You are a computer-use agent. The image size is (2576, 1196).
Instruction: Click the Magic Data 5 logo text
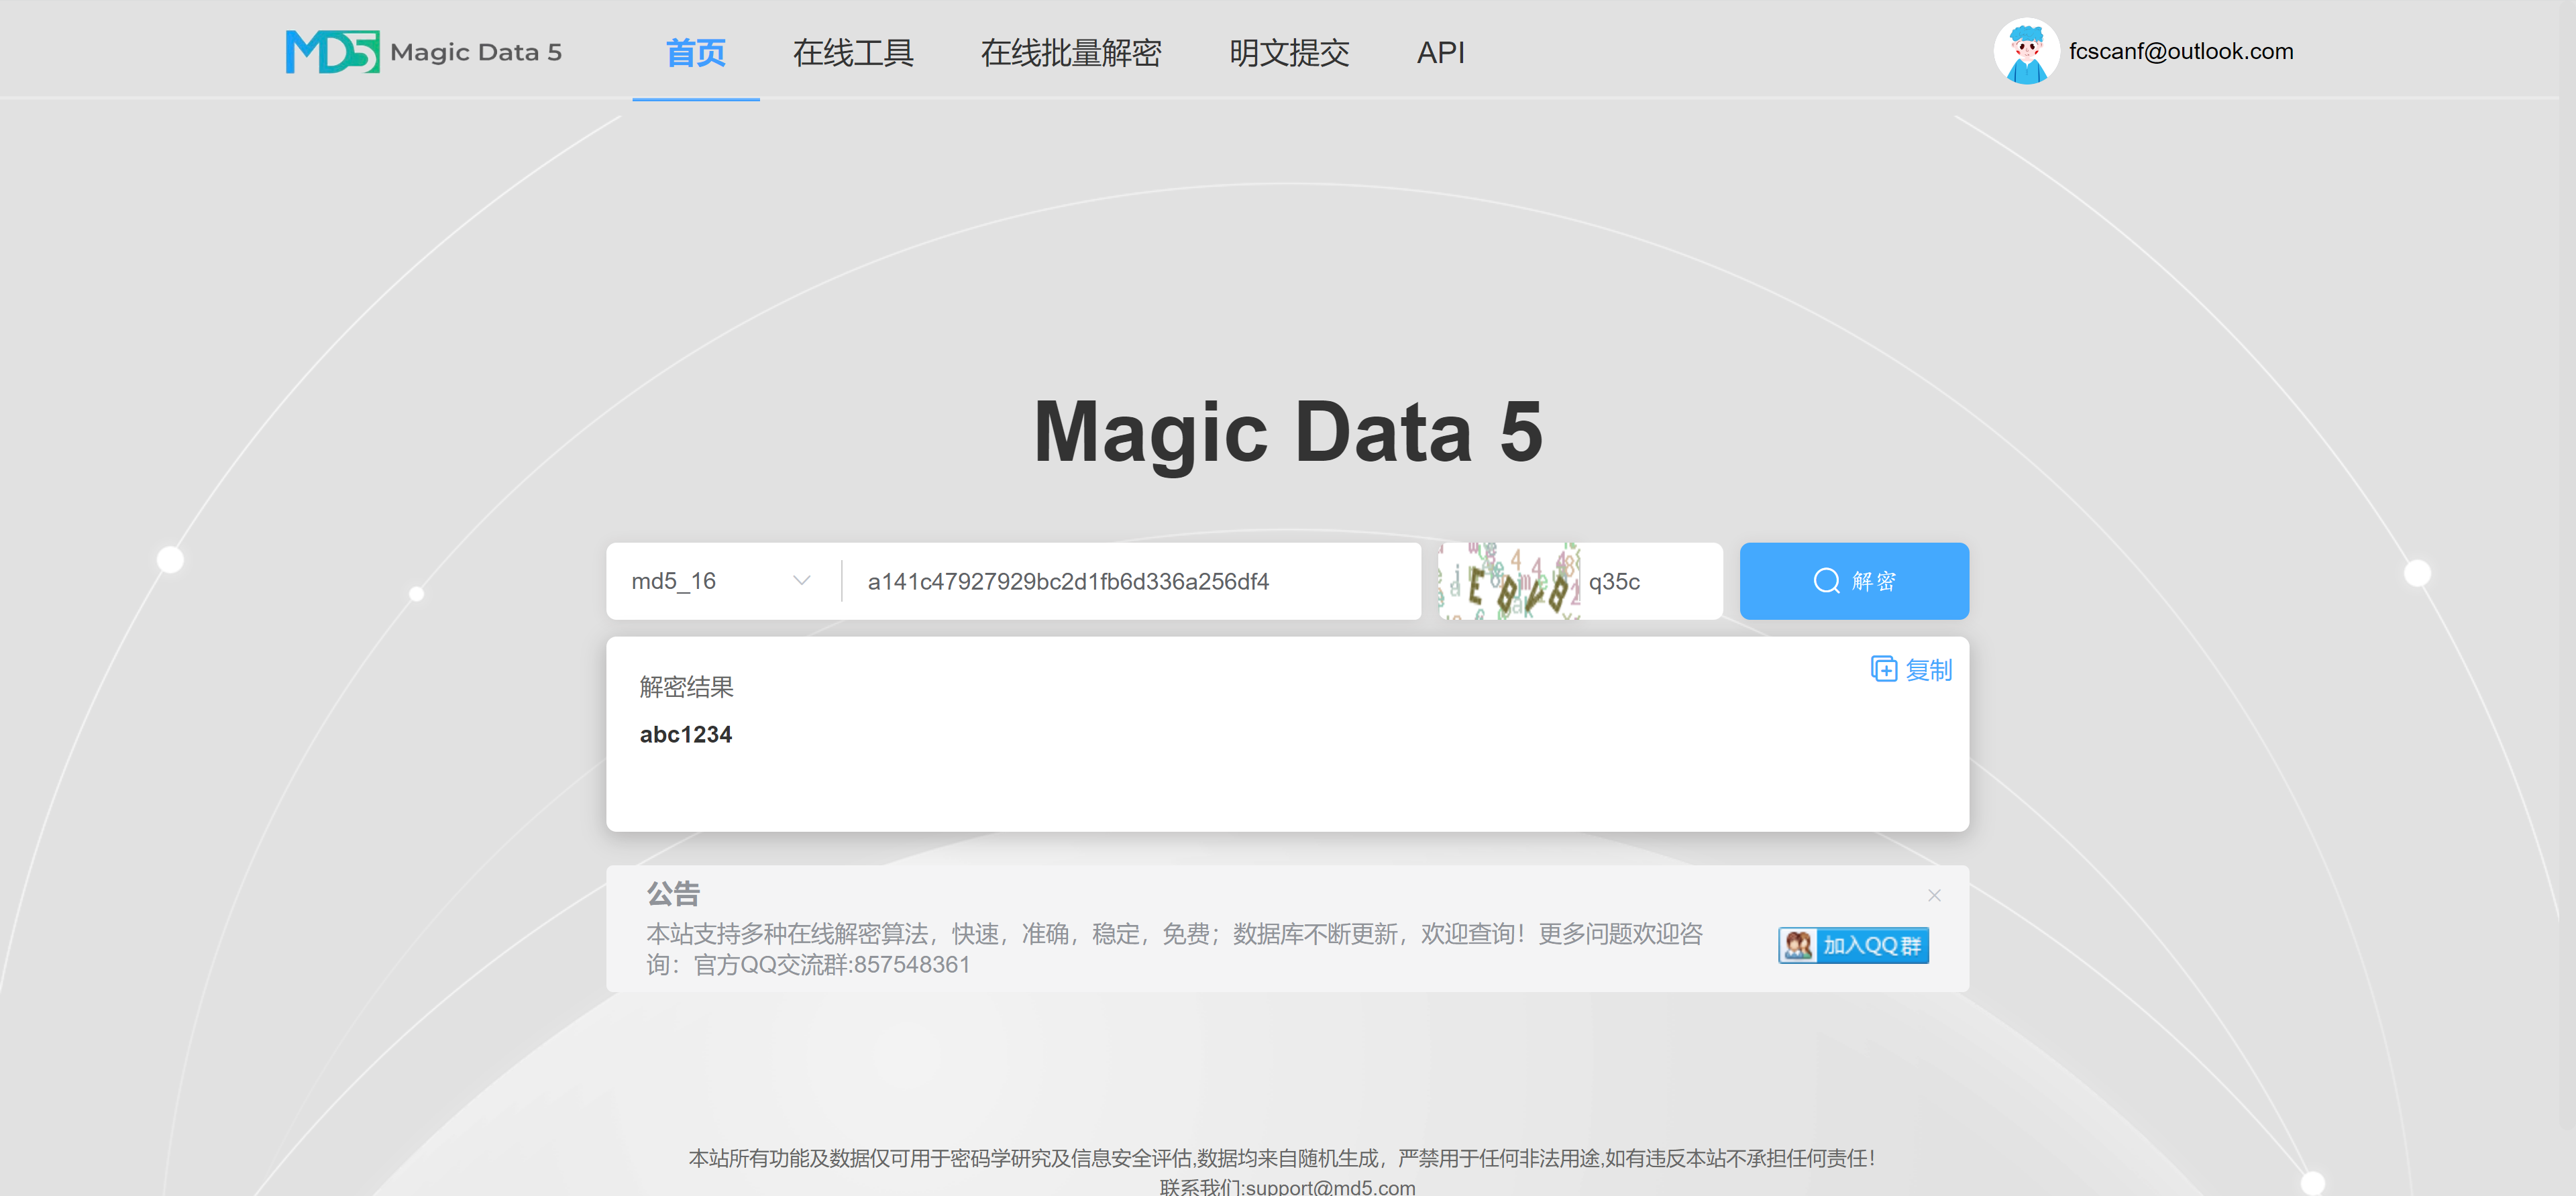click(476, 52)
